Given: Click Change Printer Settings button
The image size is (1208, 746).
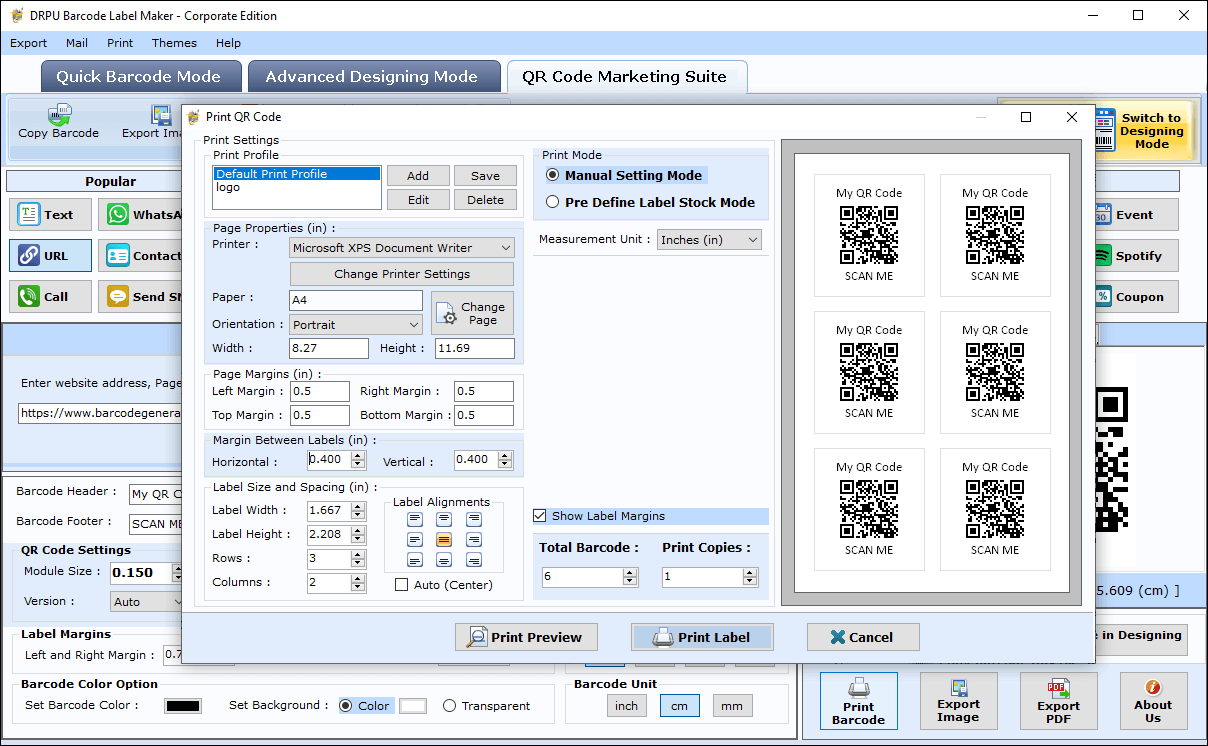Looking at the screenshot, I should pos(402,274).
